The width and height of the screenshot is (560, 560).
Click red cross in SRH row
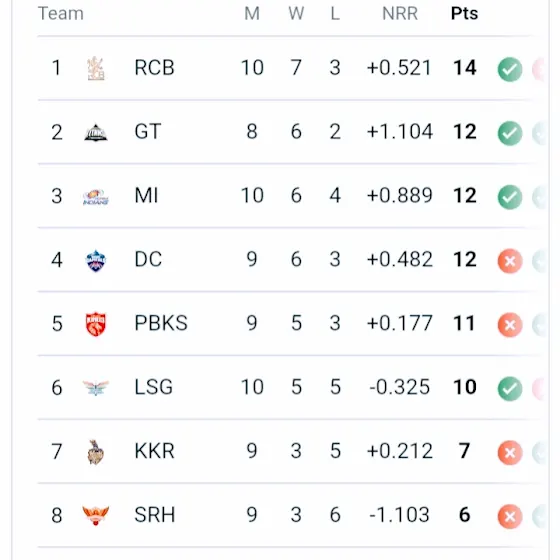510,516
